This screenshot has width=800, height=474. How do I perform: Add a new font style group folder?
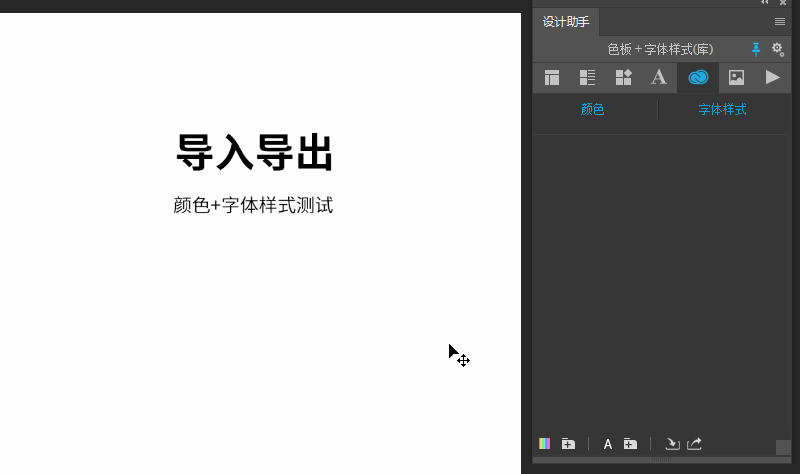point(630,444)
